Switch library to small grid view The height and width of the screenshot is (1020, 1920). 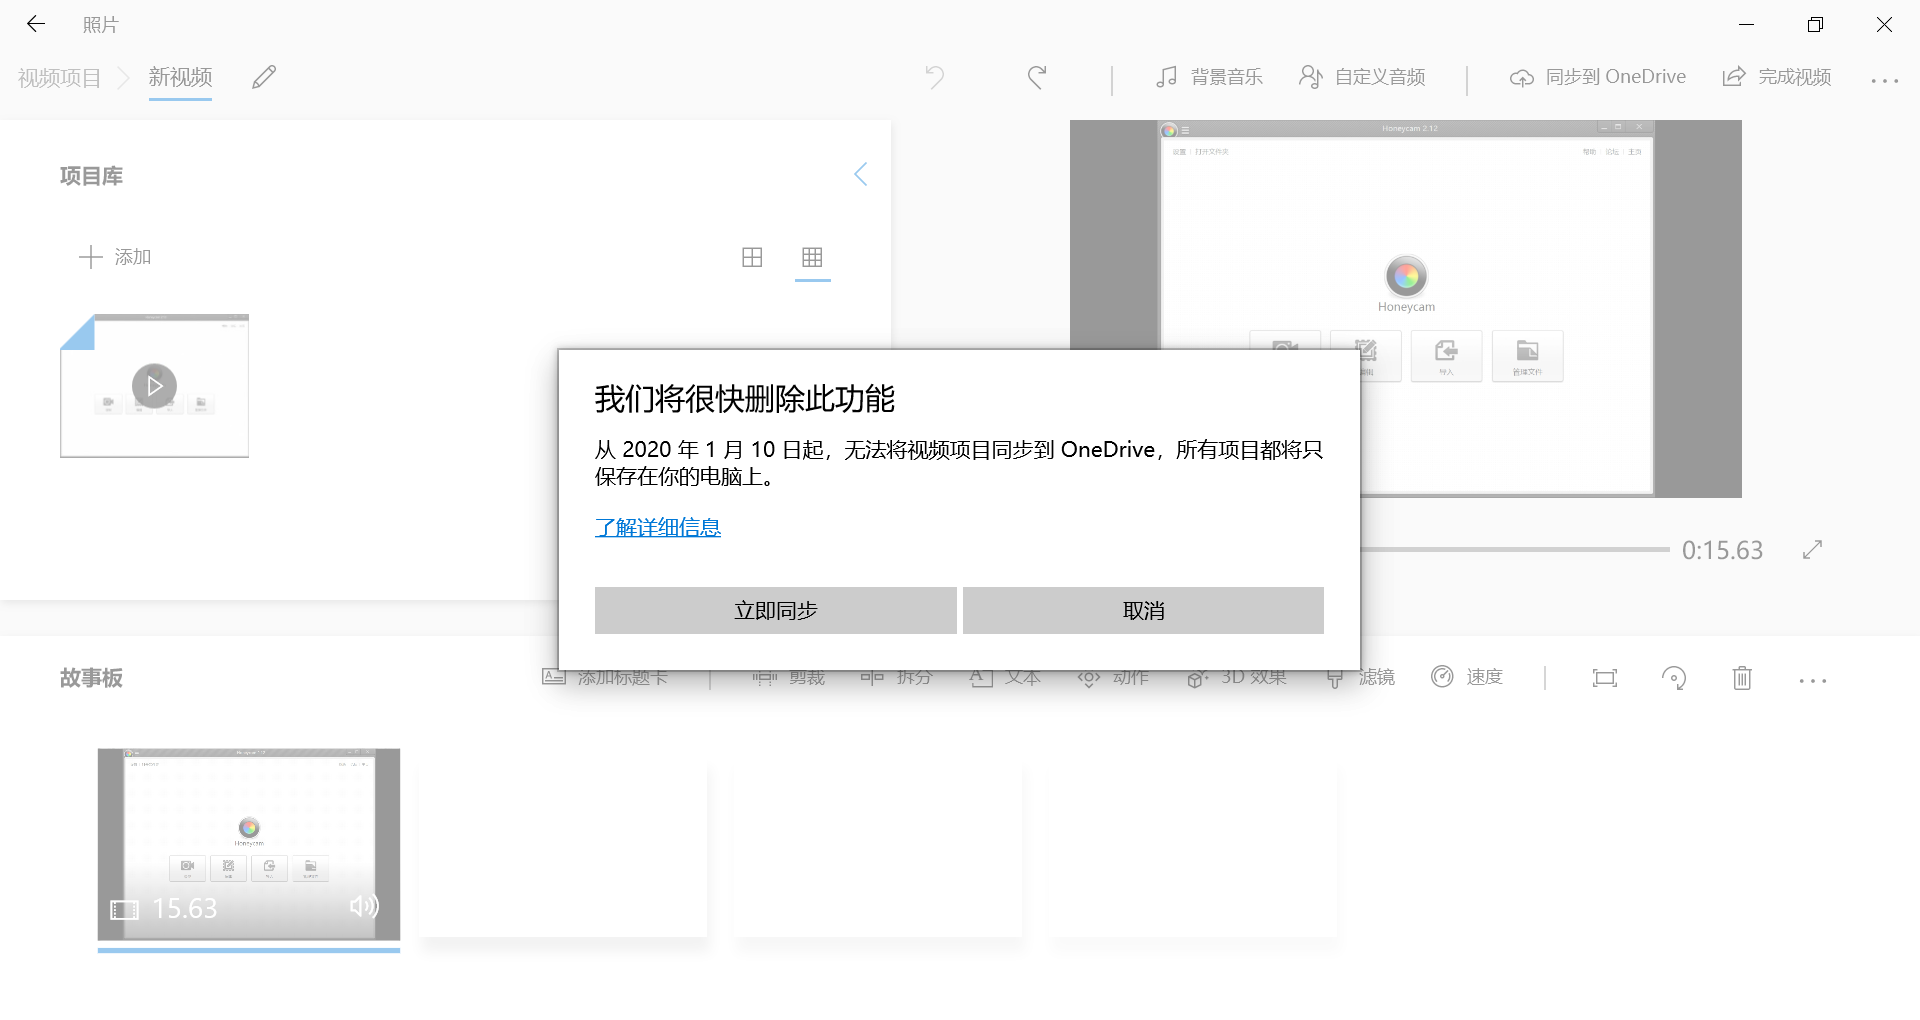click(812, 257)
